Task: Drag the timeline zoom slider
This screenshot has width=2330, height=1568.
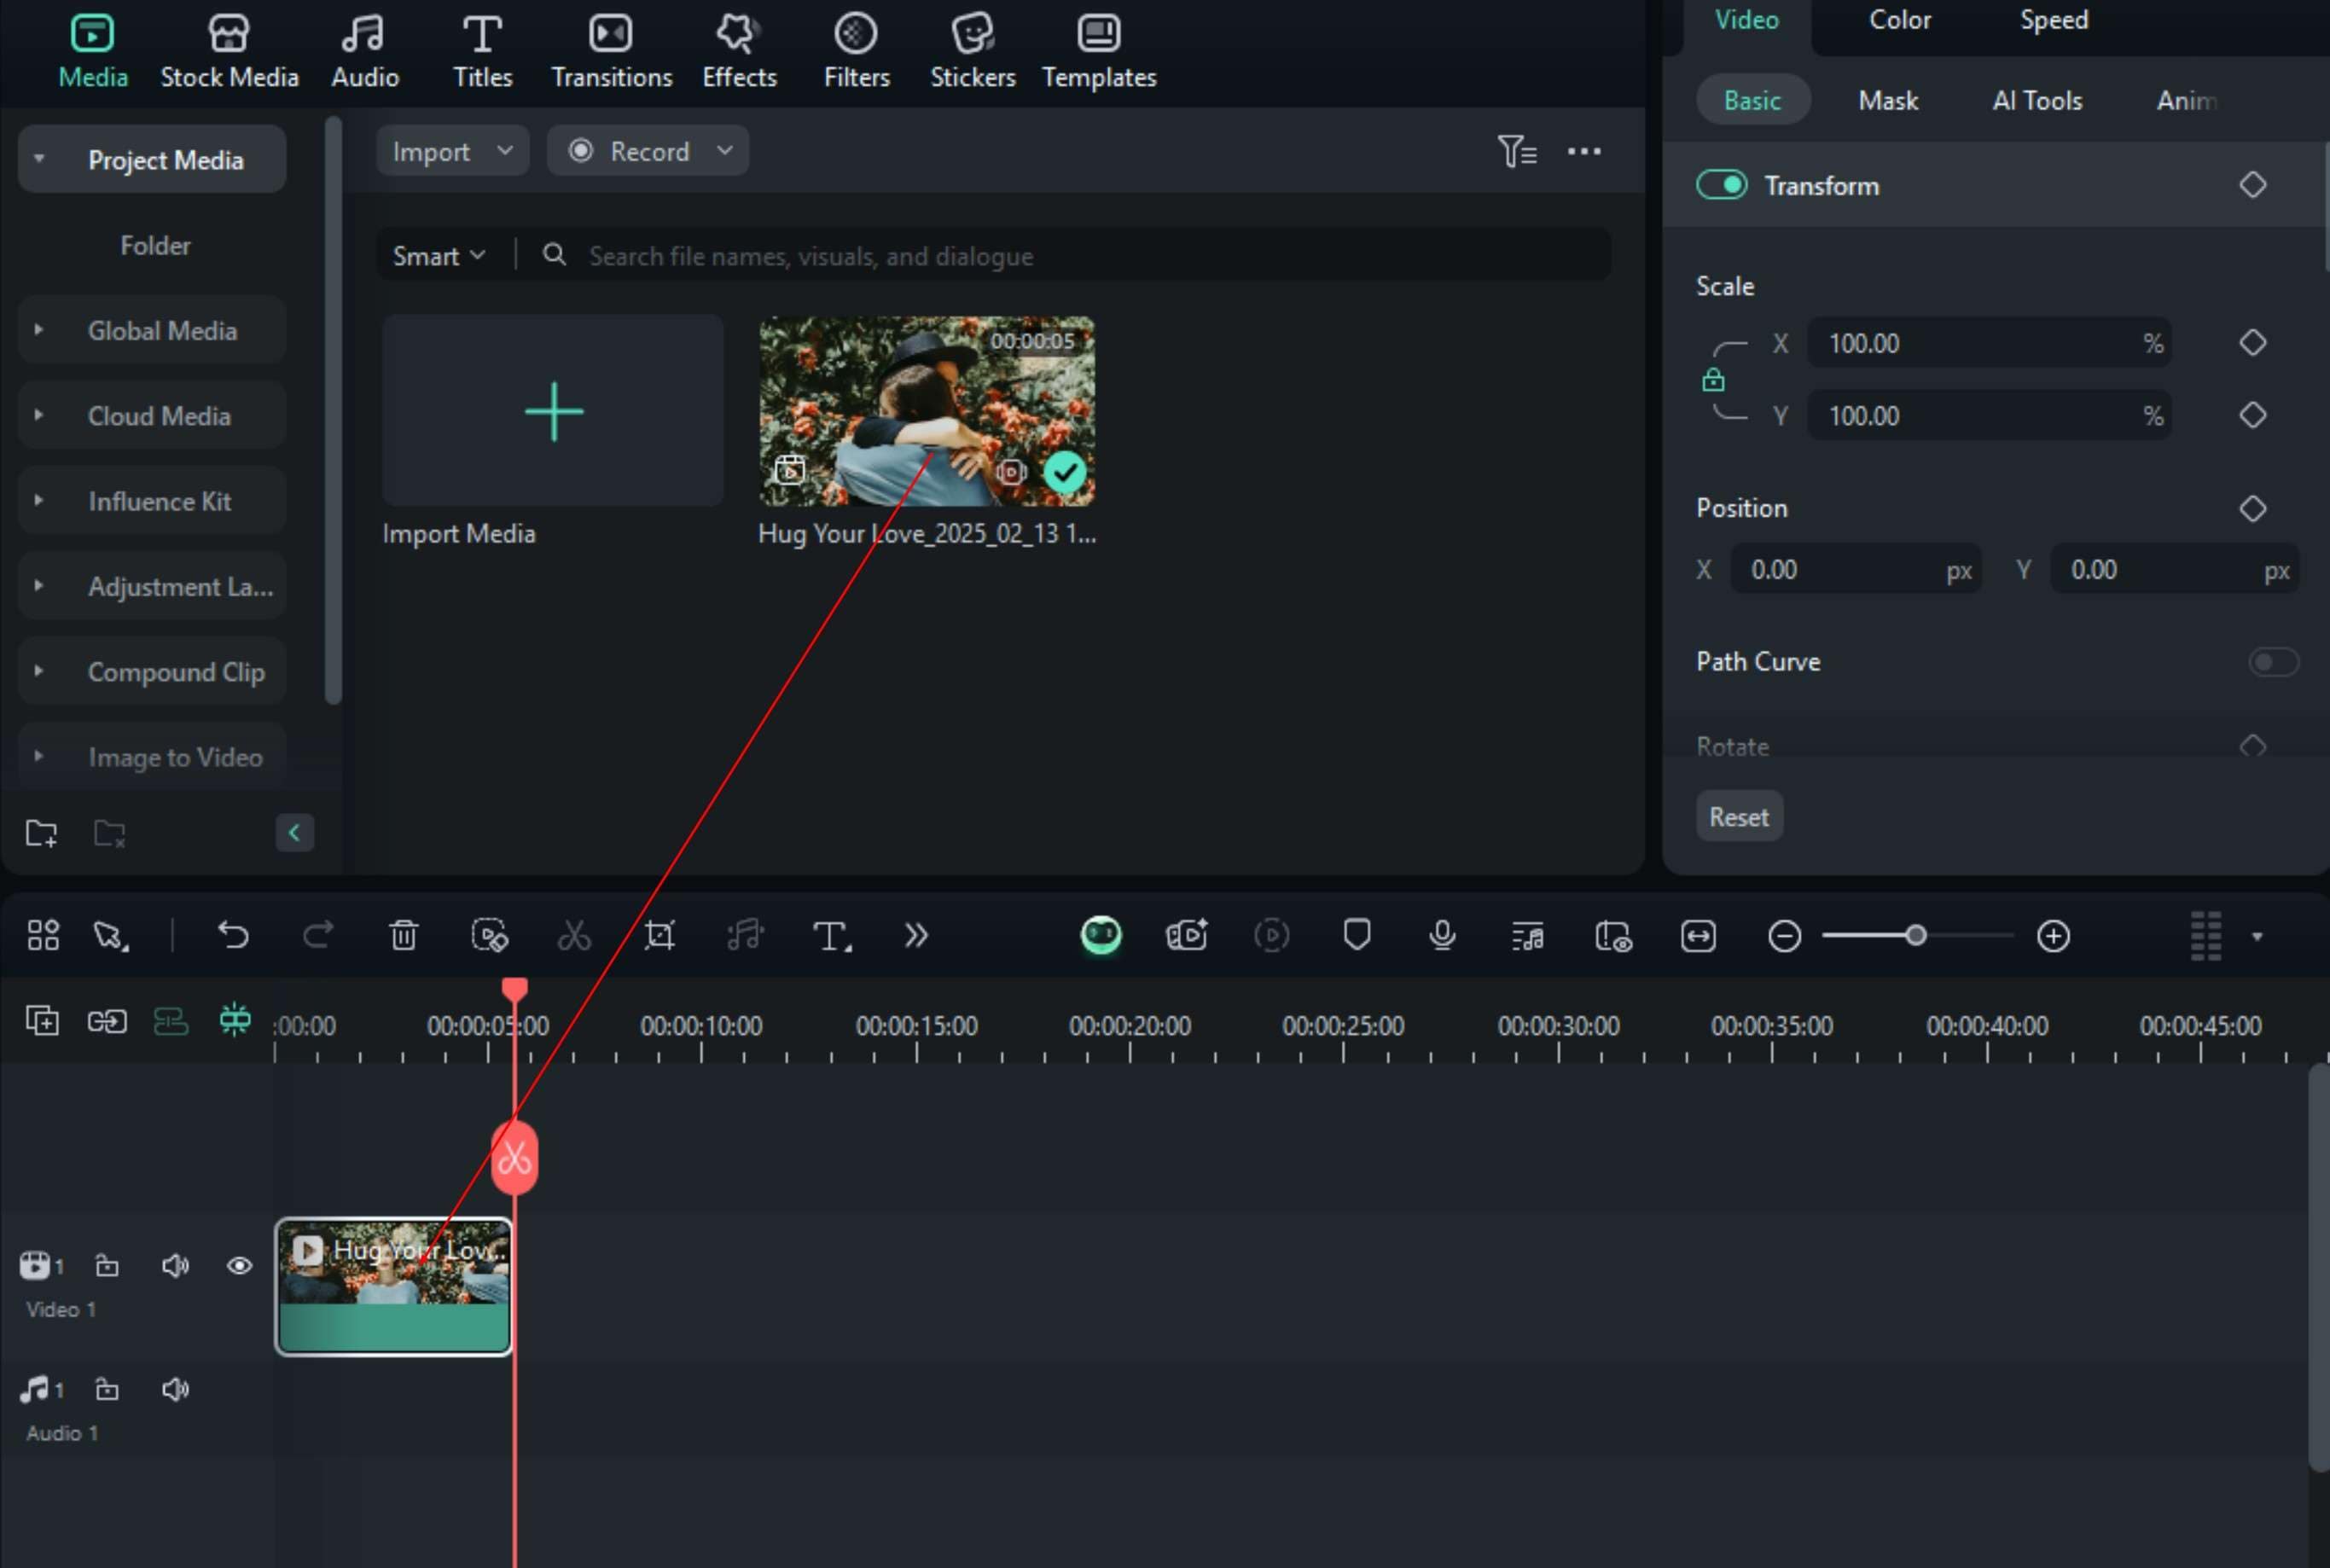Action: pyautogui.click(x=1914, y=934)
